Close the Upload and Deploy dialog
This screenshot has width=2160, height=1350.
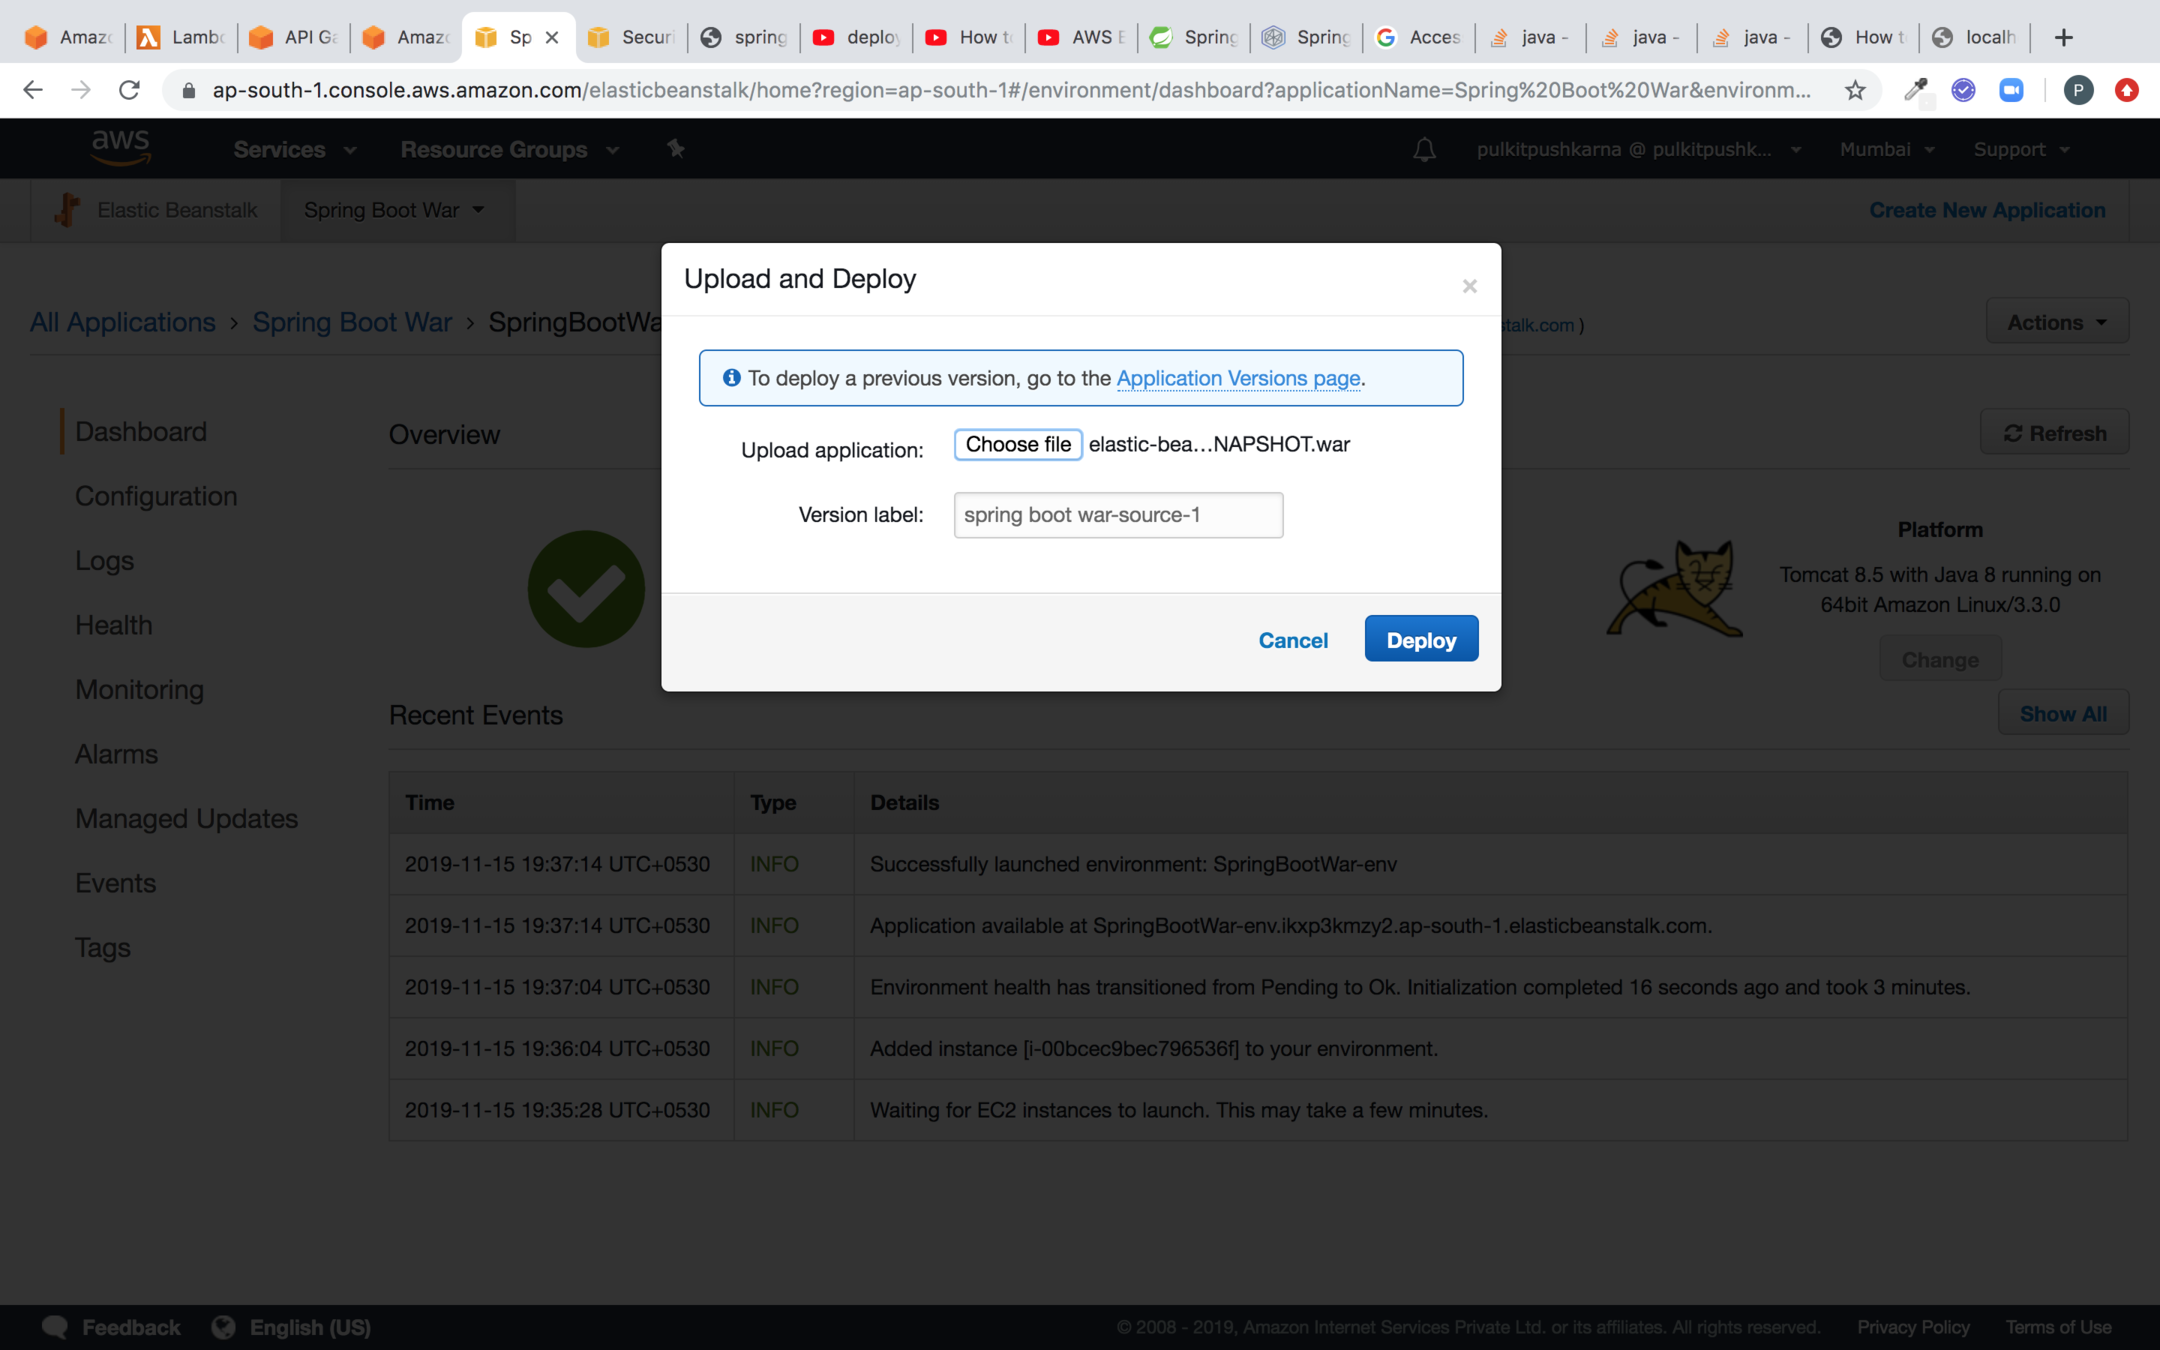1469,287
